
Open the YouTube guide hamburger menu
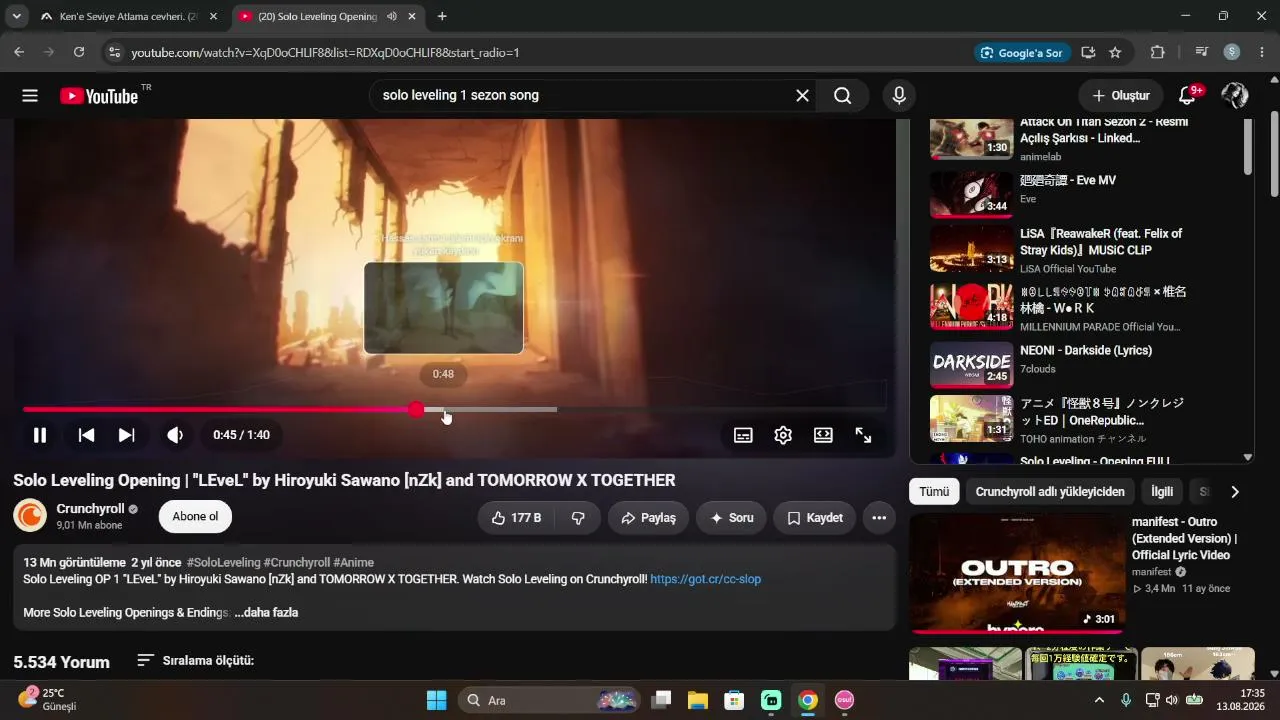[30, 96]
